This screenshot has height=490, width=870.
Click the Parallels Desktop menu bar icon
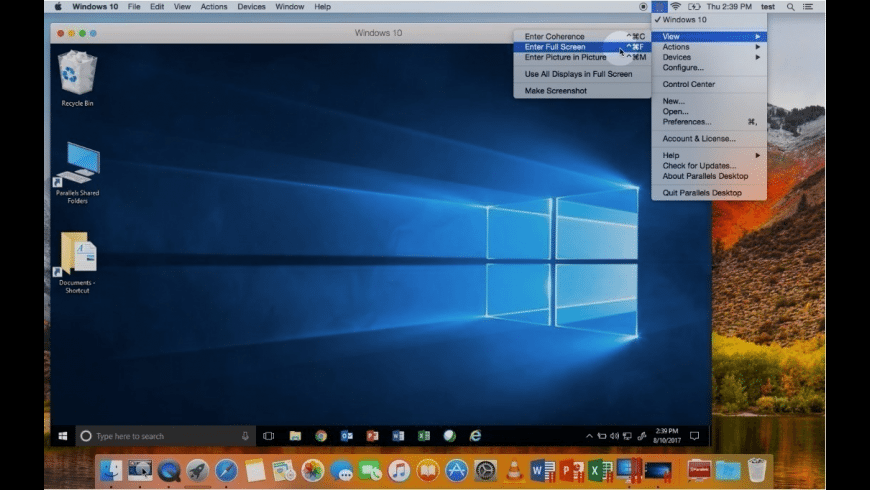(659, 7)
